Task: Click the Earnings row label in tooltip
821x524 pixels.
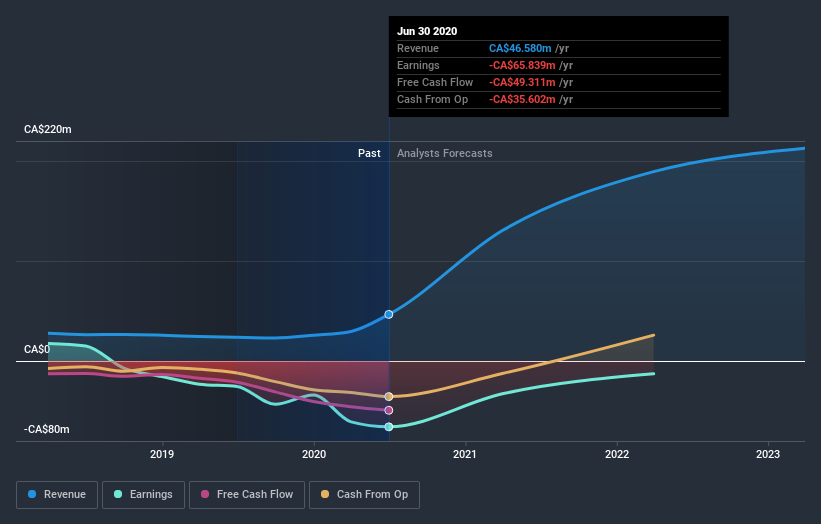Action: [x=418, y=65]
